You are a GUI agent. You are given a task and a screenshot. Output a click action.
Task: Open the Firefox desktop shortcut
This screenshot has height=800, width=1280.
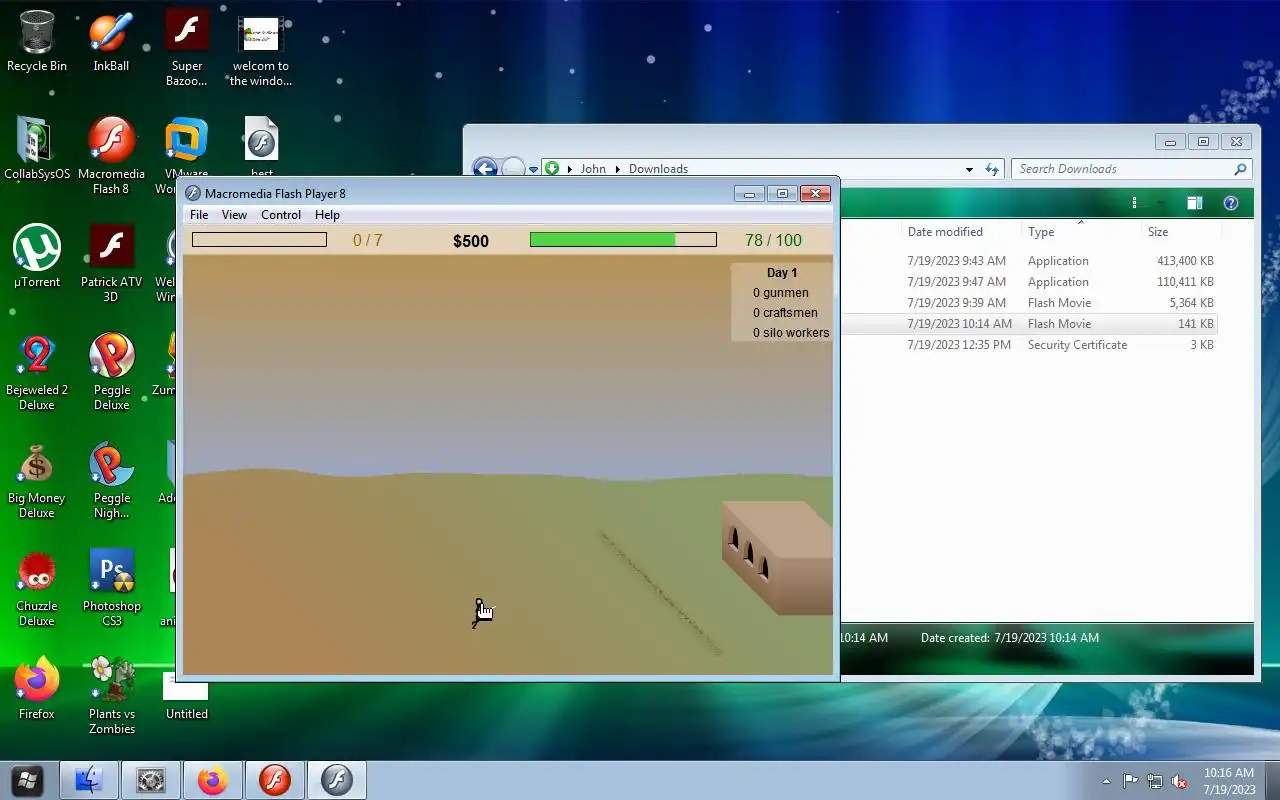pos(37,689)
